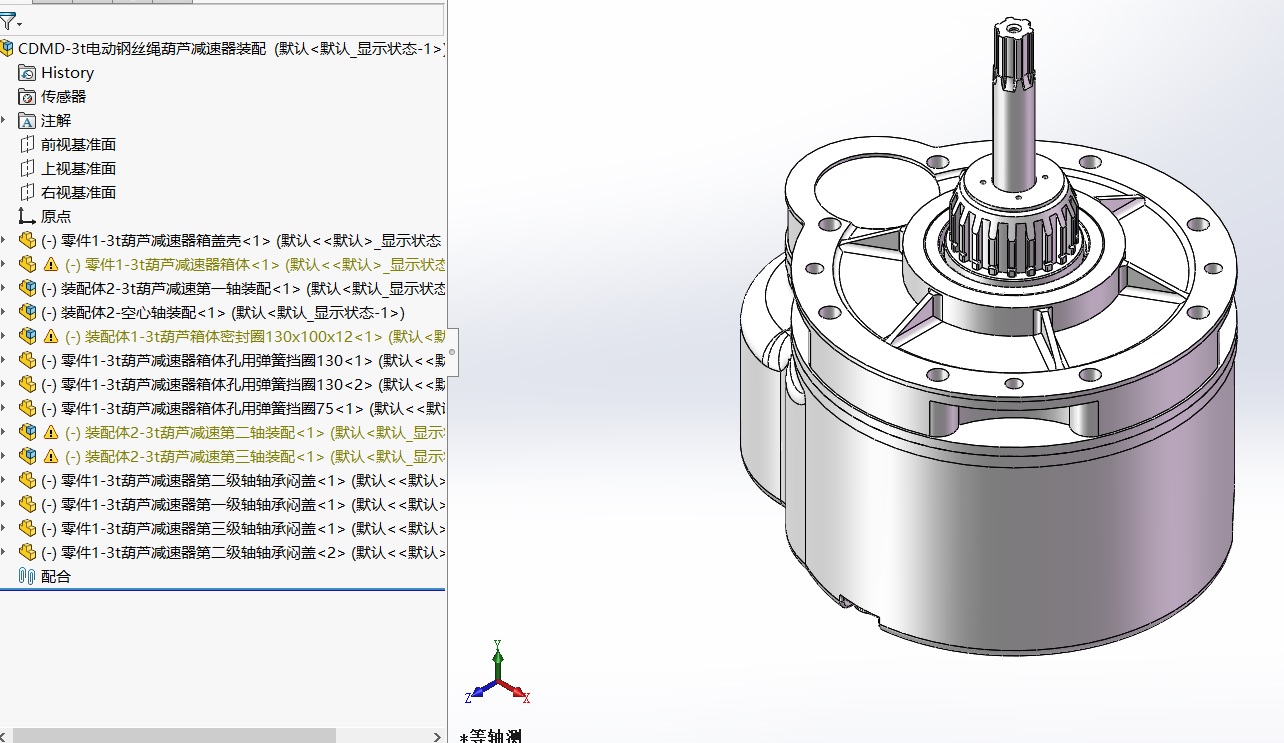Click the warning triangle on 第二轴装配<1>
The width and height of the screenshot is (1284, 743).
point(51,432)
